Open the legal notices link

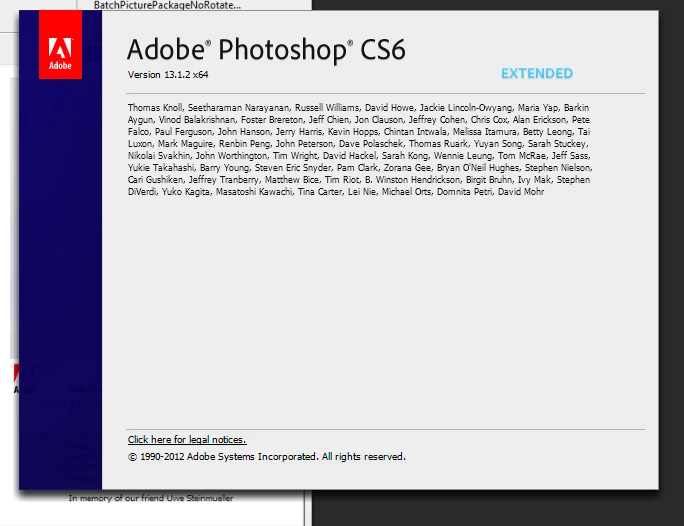pos(187,440)
